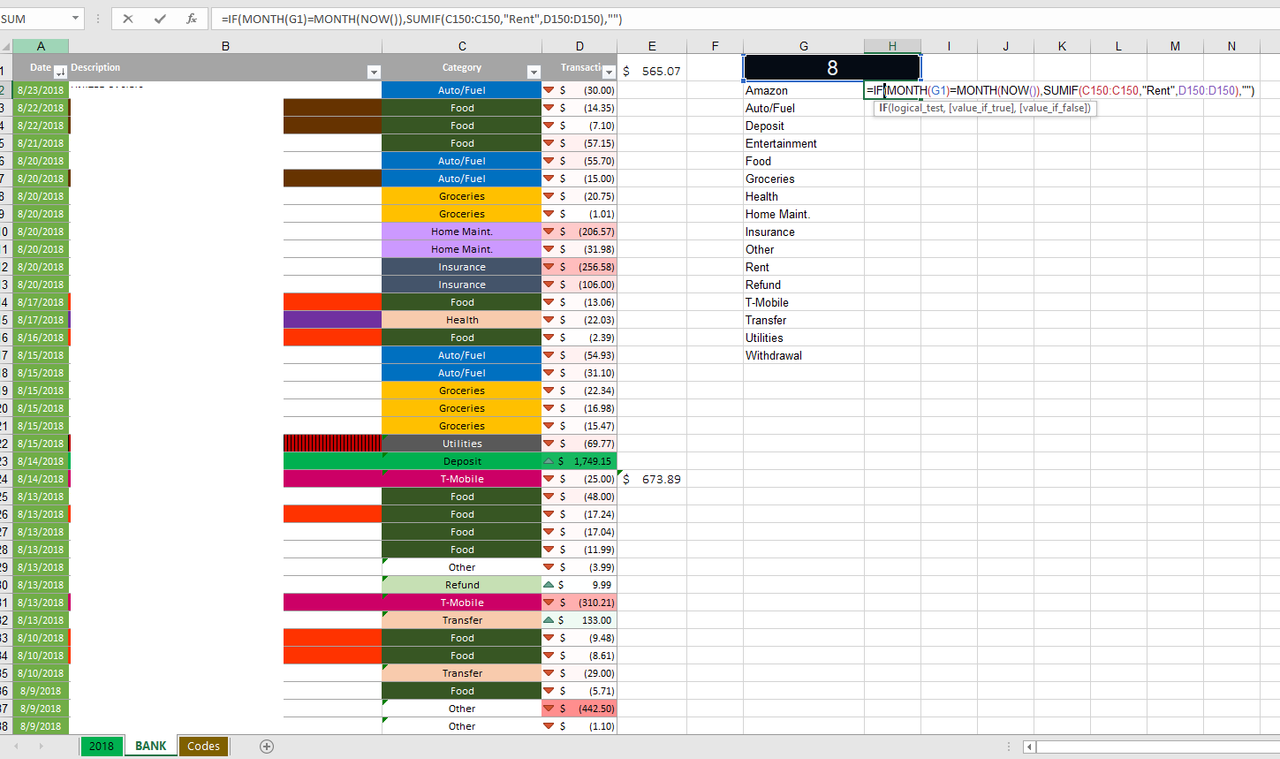Open Name Box dropdown arrow

pos(77,19)
